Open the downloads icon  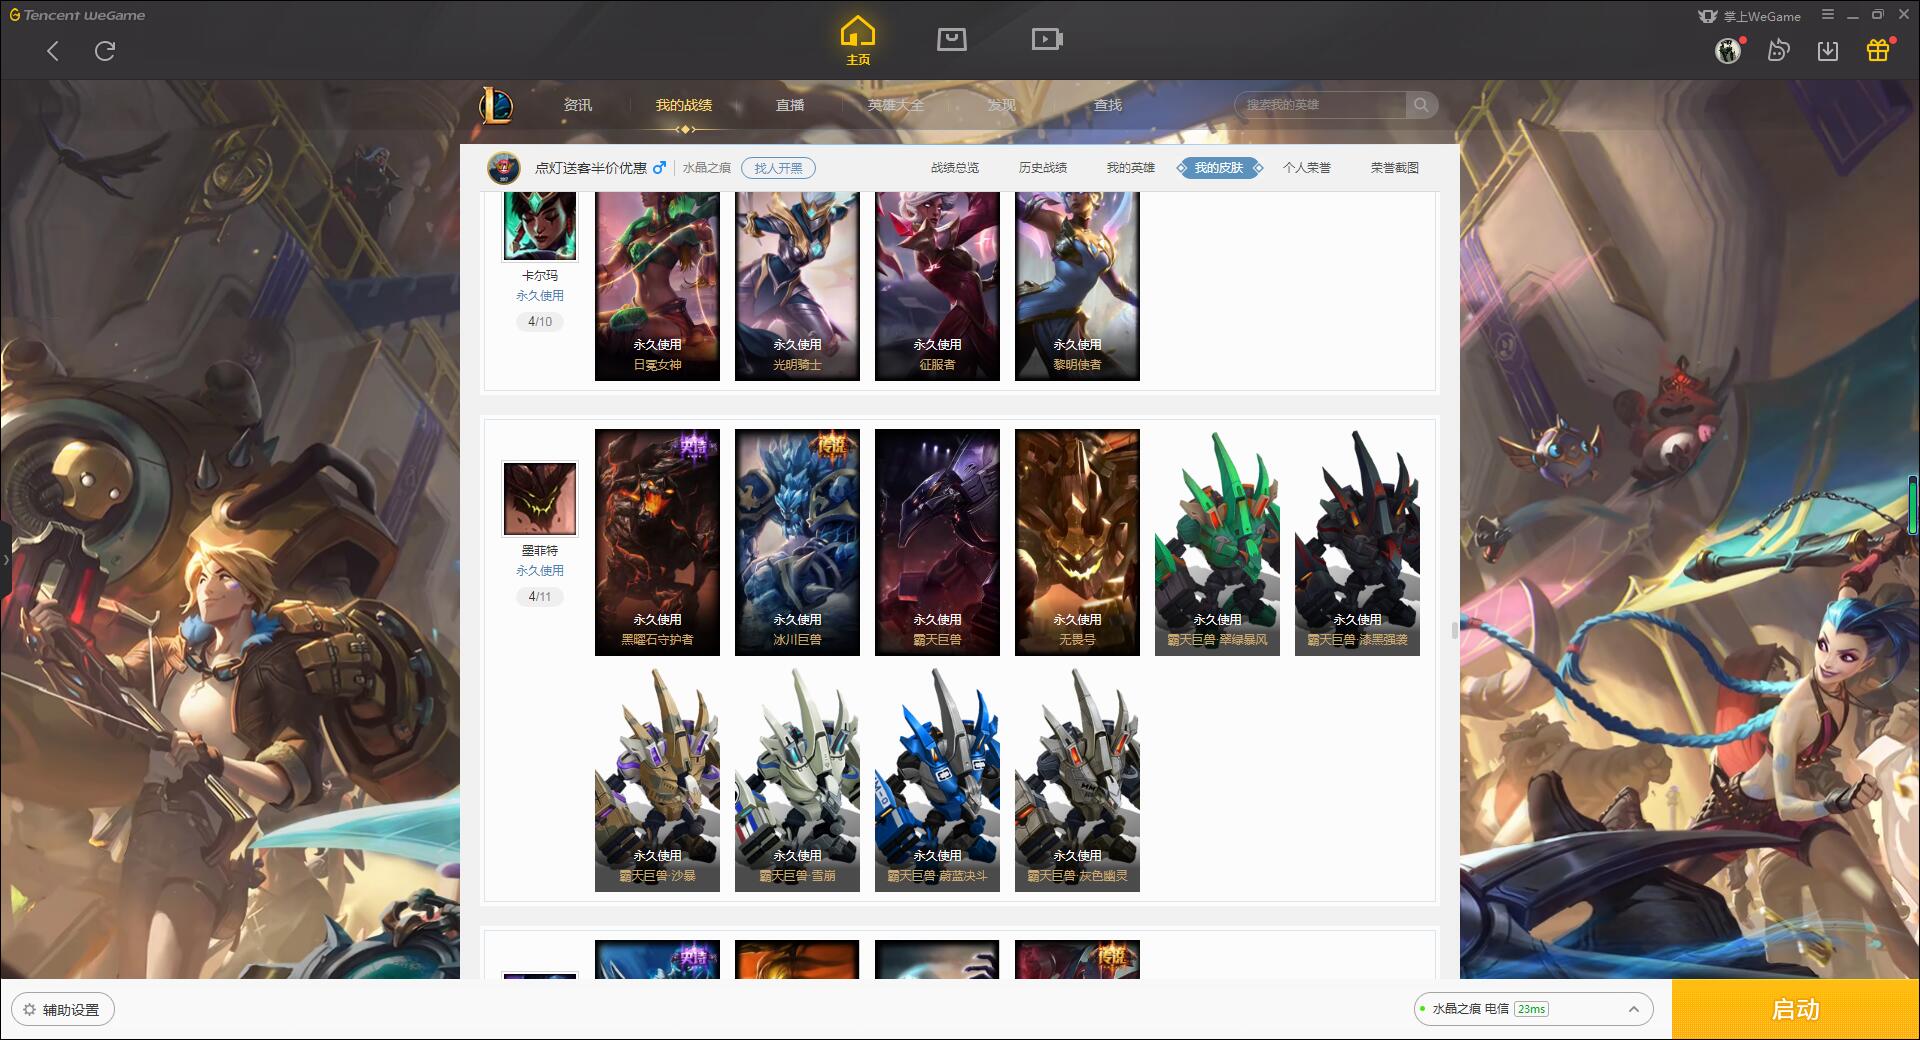tap(1828, 50)
